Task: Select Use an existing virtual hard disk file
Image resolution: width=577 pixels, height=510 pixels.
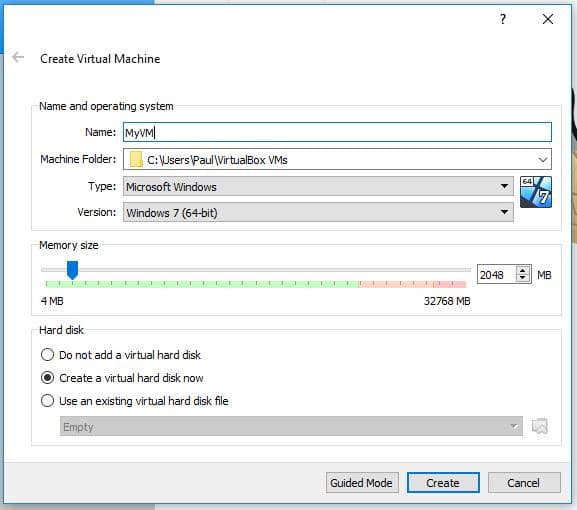Action: tap(135, 401)
